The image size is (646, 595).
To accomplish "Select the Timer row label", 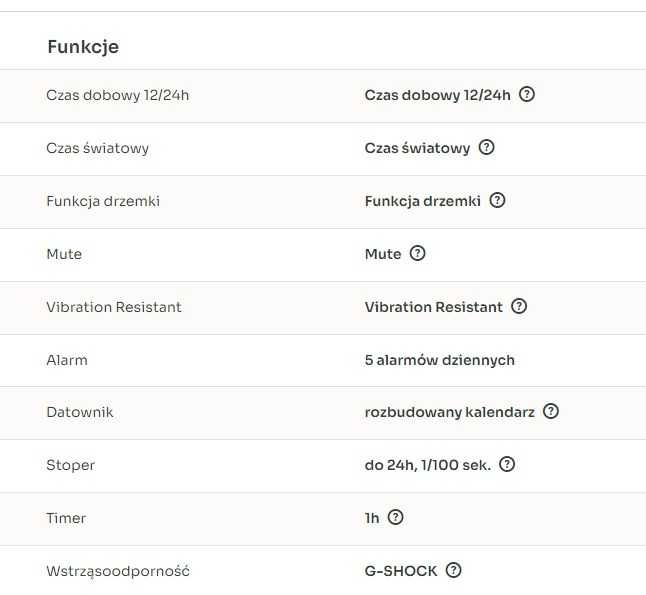I will 66,518.
